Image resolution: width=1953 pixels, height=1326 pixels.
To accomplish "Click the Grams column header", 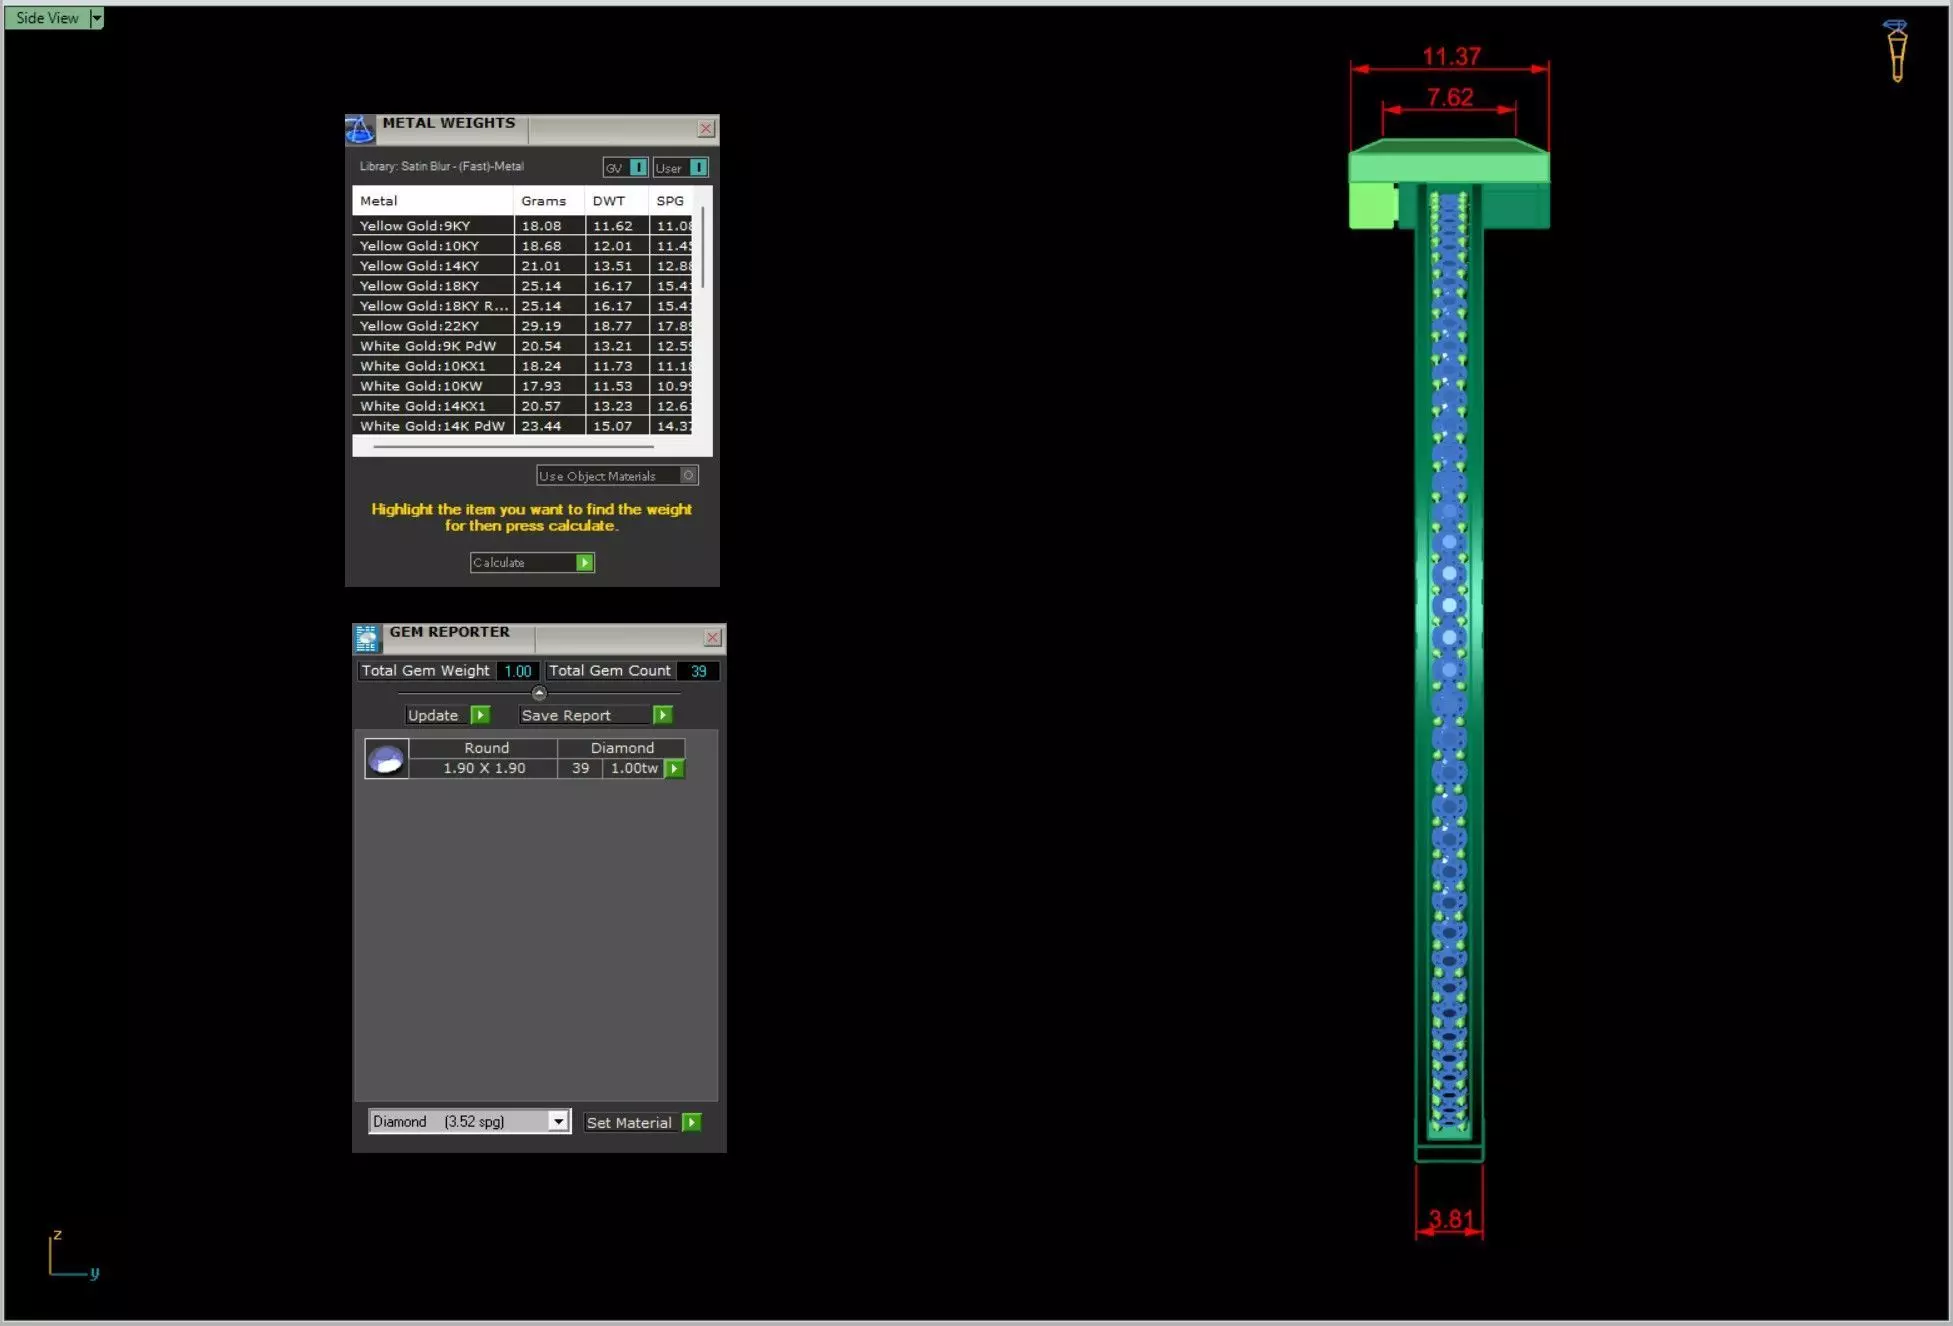I will coord(543,201).
